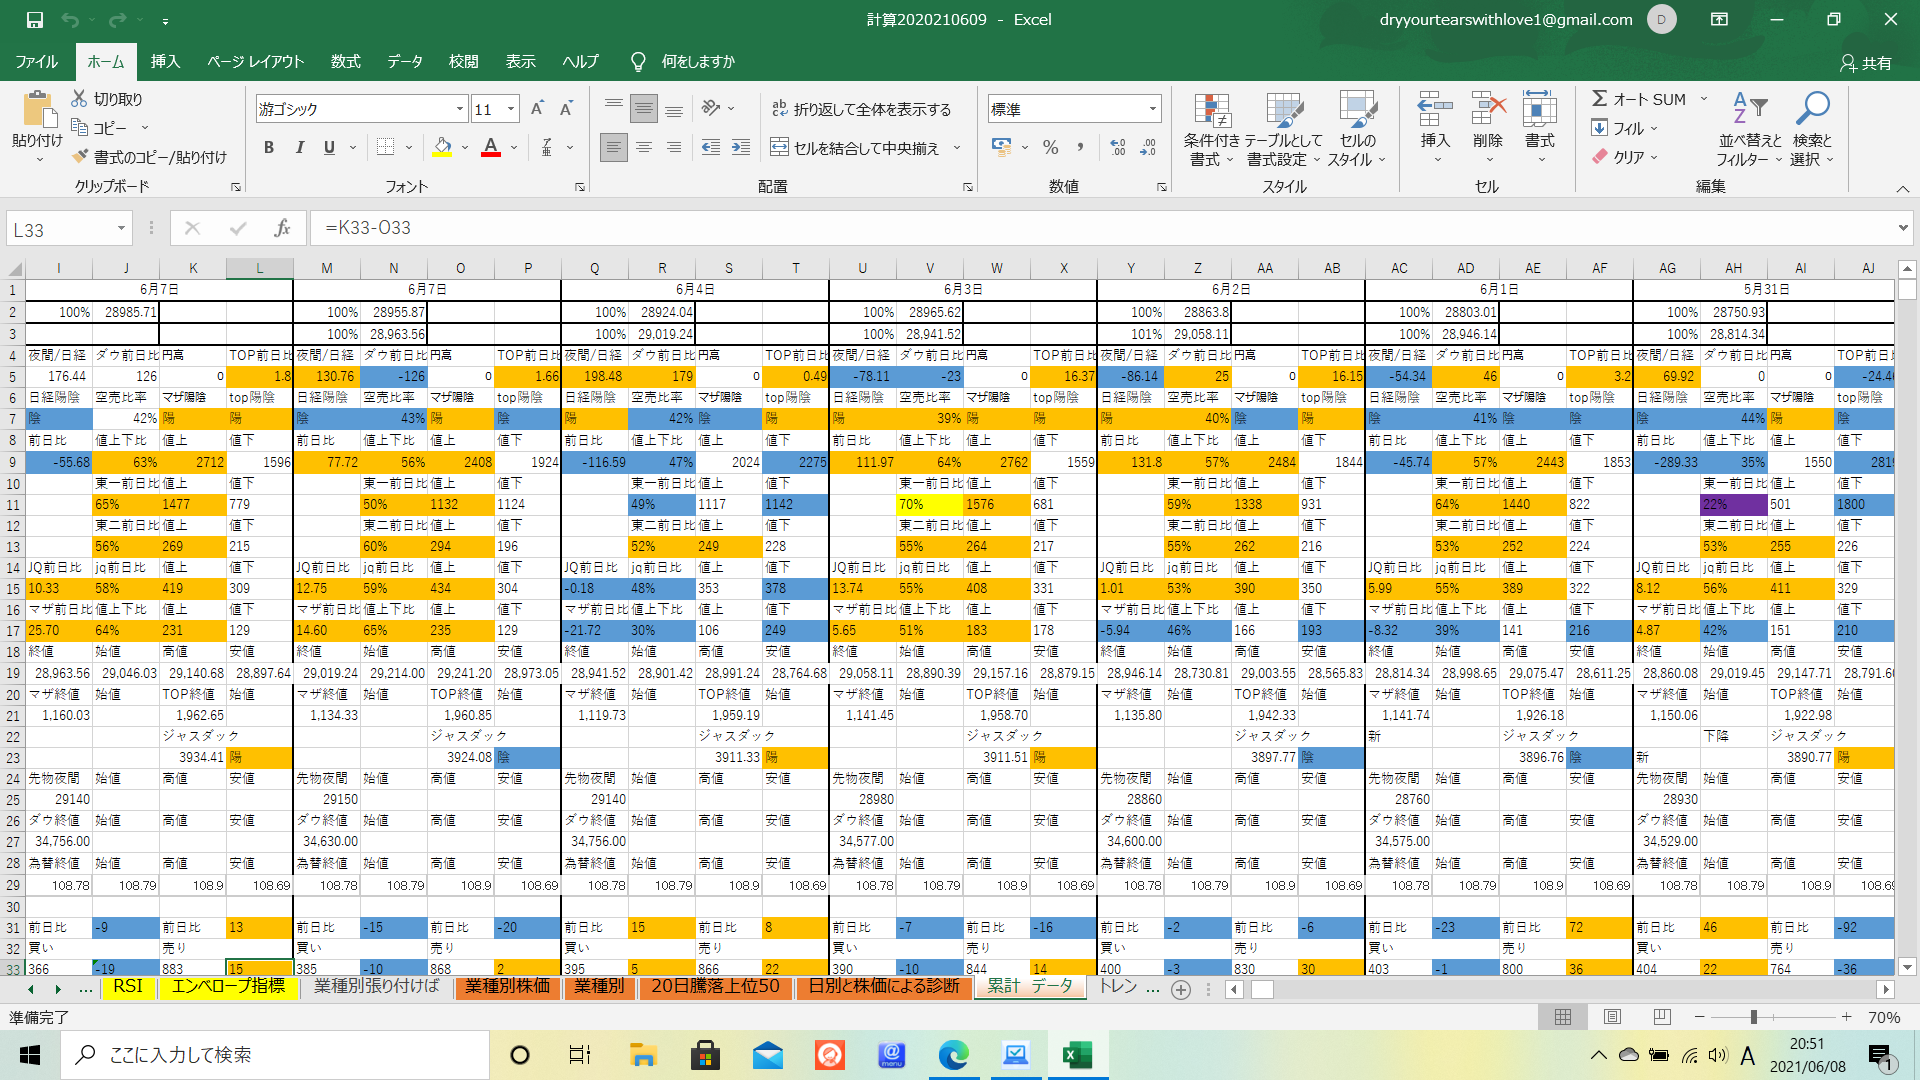Click the Insert Function fx icon
This screenshot has height=1080, width=1920.
pos(282,228)
